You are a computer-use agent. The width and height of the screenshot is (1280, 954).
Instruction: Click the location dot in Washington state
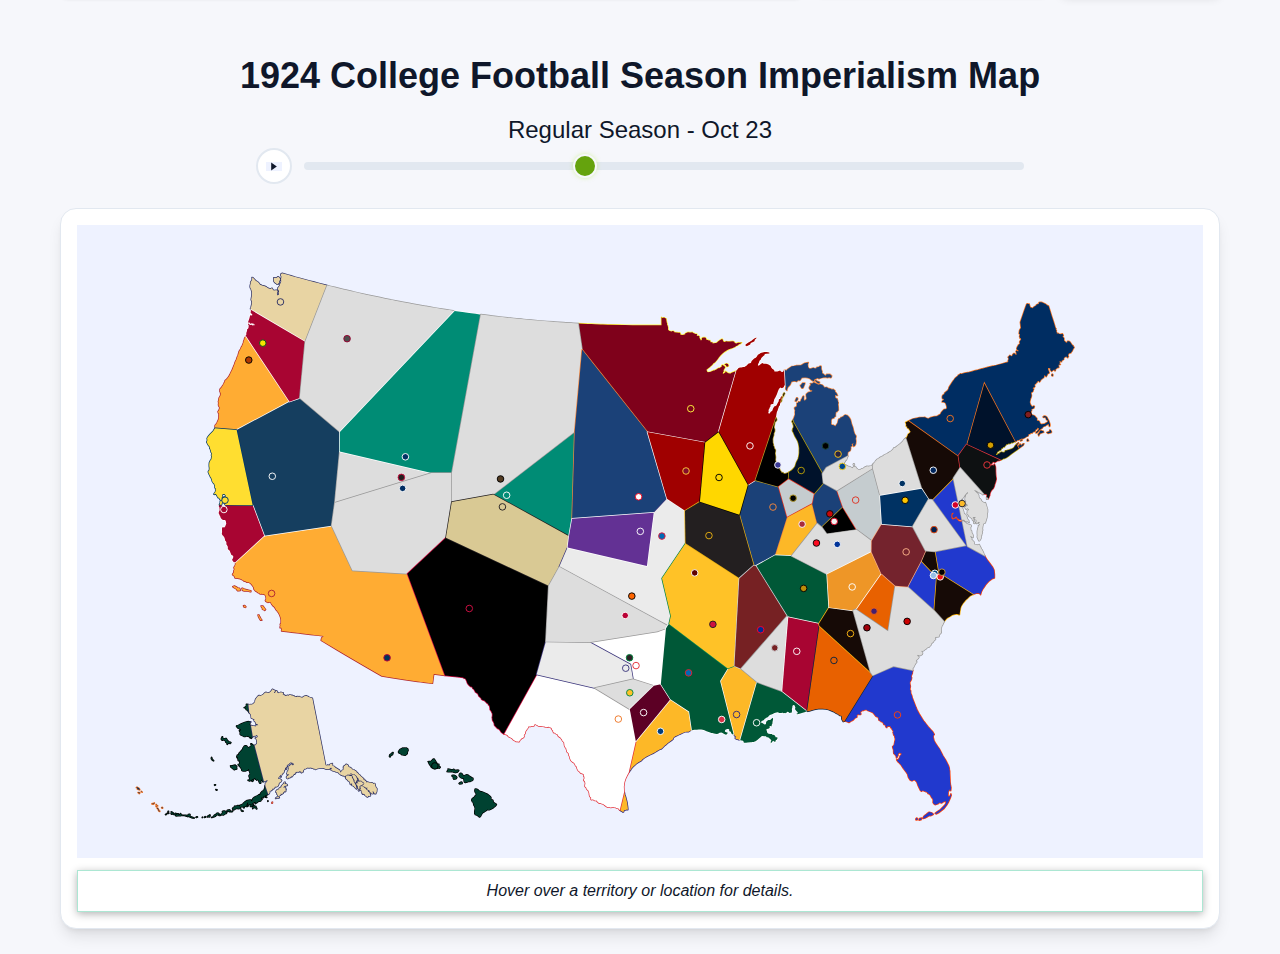[281, 302]
